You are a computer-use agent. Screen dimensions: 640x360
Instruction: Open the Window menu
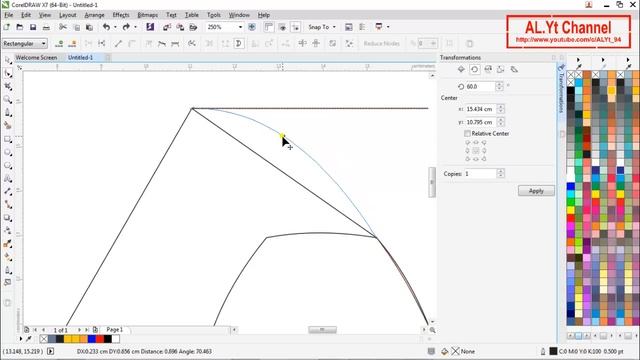click(239, 15)
